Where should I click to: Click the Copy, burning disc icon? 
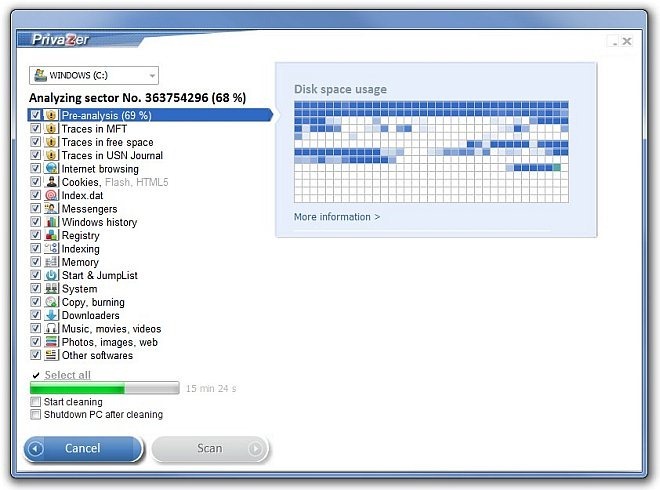point(51,302)
